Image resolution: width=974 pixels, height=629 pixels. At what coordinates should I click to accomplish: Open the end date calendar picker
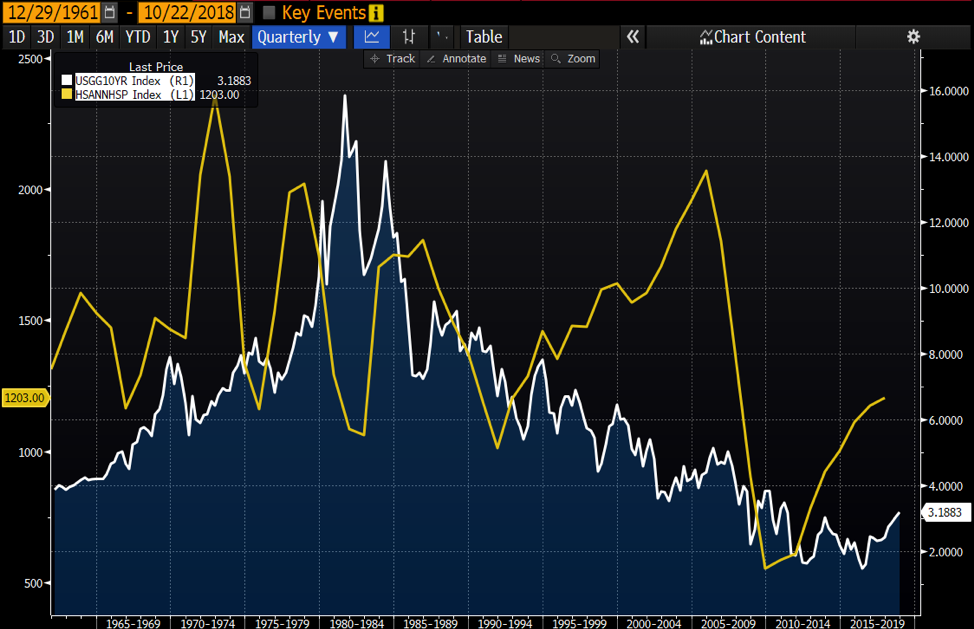pyautogui.click(x=245, y=13)
